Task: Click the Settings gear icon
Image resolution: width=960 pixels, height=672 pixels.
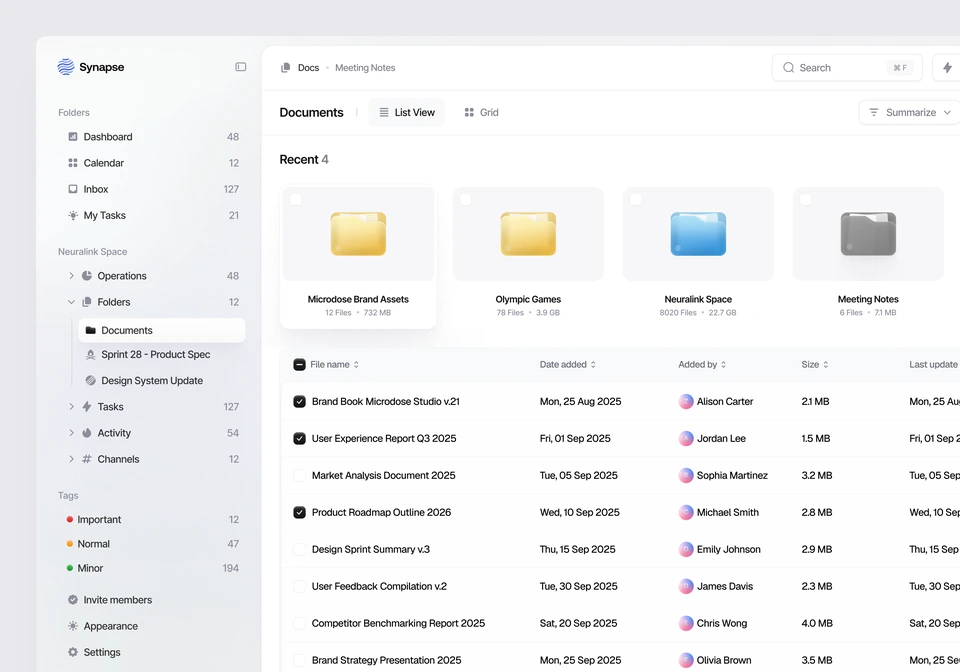Action: (73, 652)
